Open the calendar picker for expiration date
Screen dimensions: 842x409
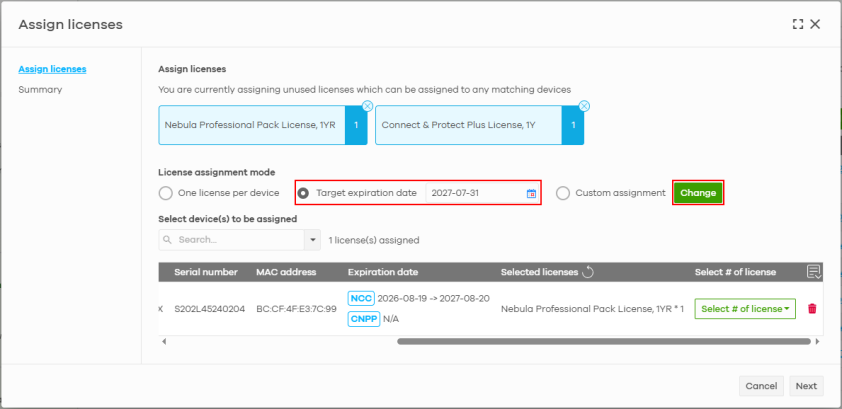click(x=531, y=193)
